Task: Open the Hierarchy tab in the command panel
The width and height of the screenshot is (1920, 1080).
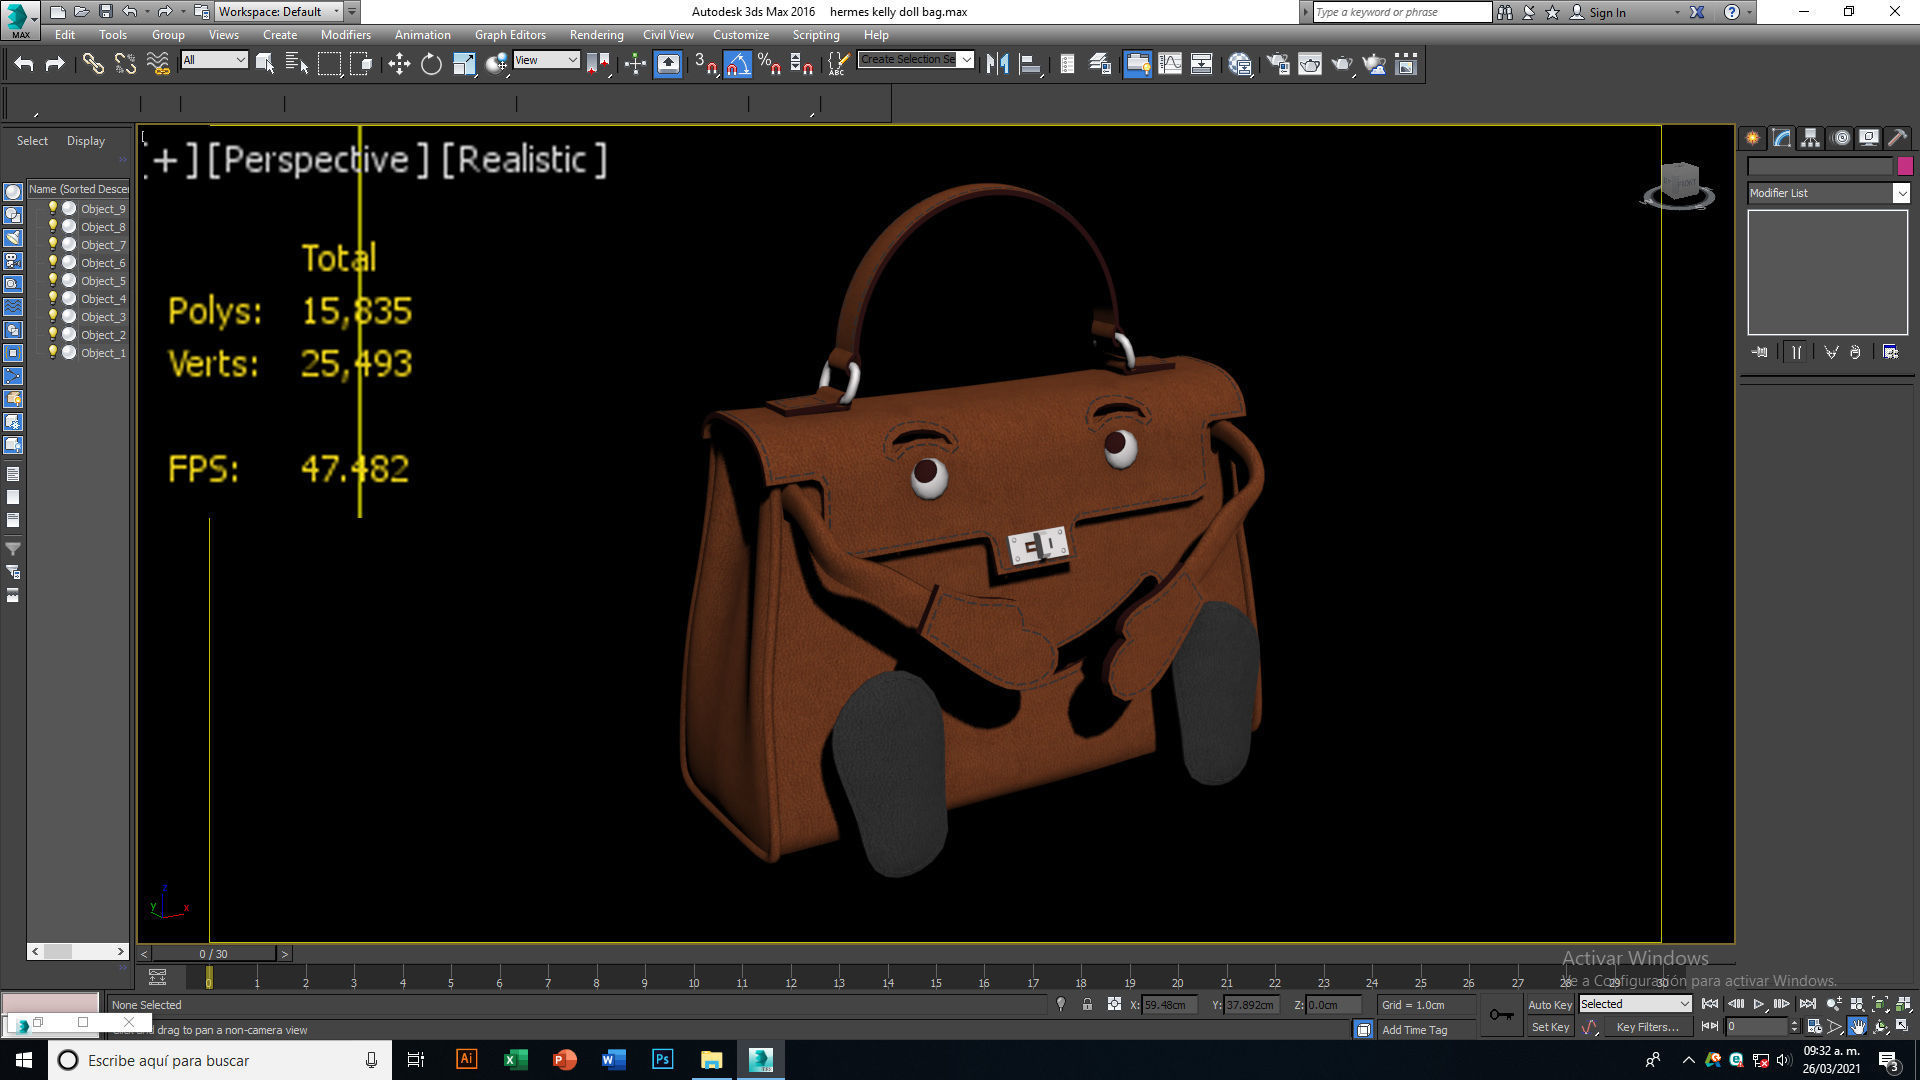Action: pyautogui.click(x=1810, y=139)
